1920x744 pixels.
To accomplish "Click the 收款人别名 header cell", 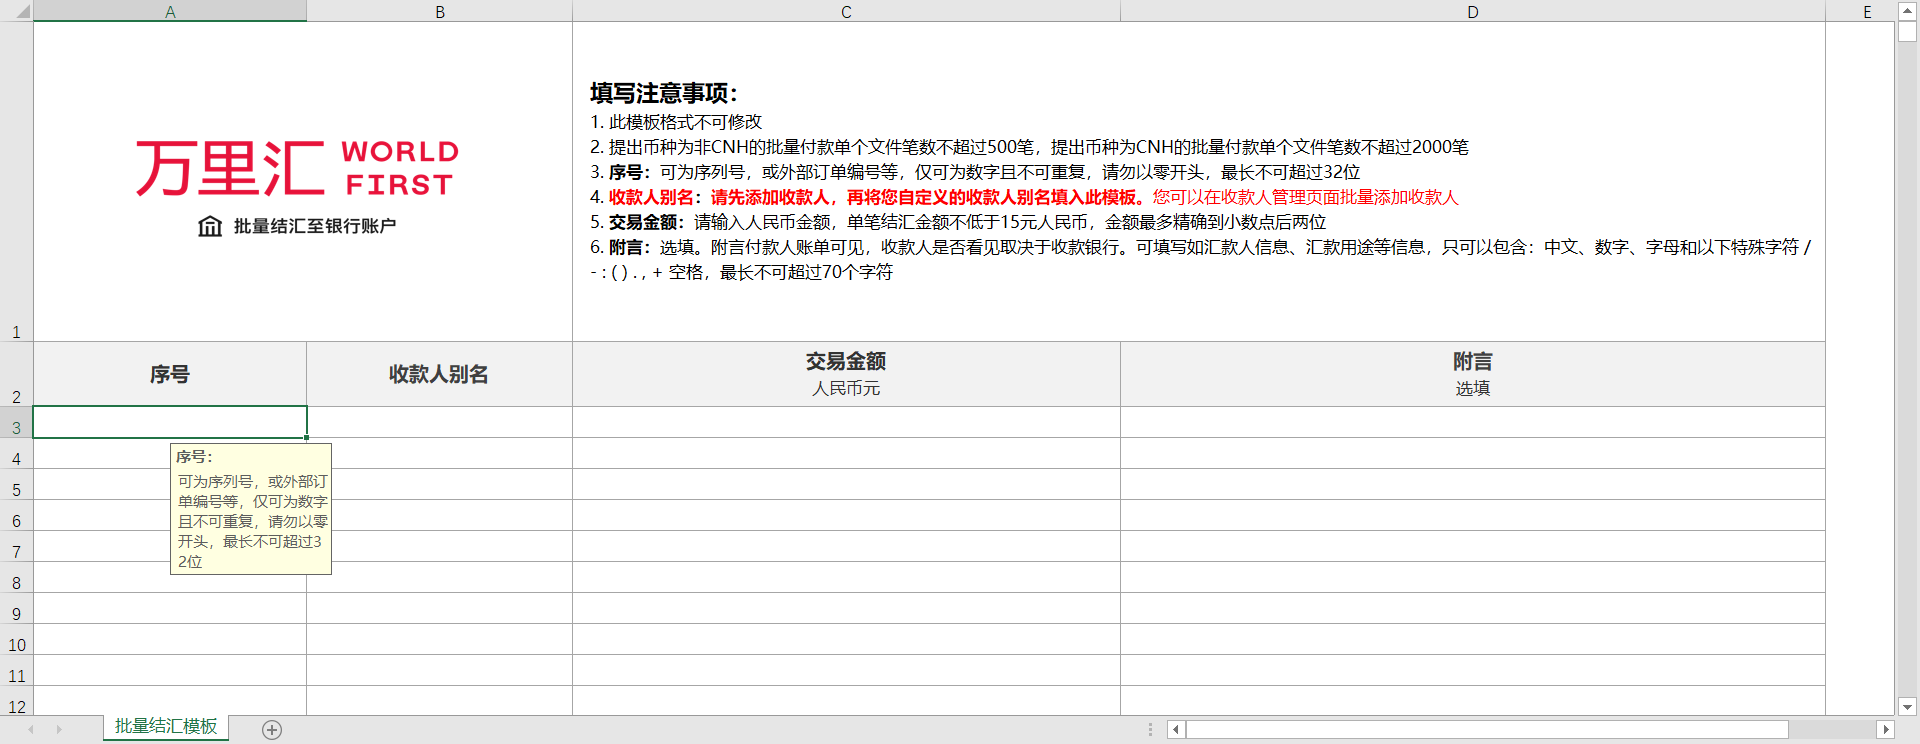I will tap(439, 374).
